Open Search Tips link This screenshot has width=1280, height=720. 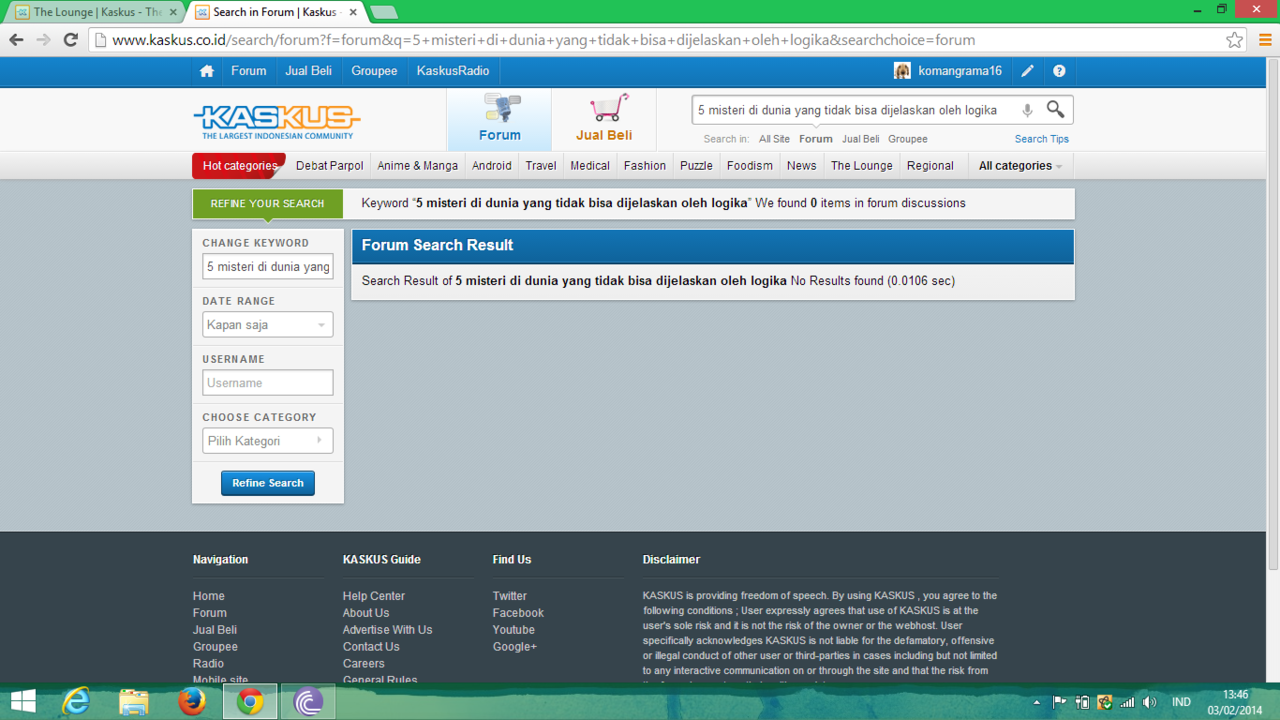pos(1041,139)
